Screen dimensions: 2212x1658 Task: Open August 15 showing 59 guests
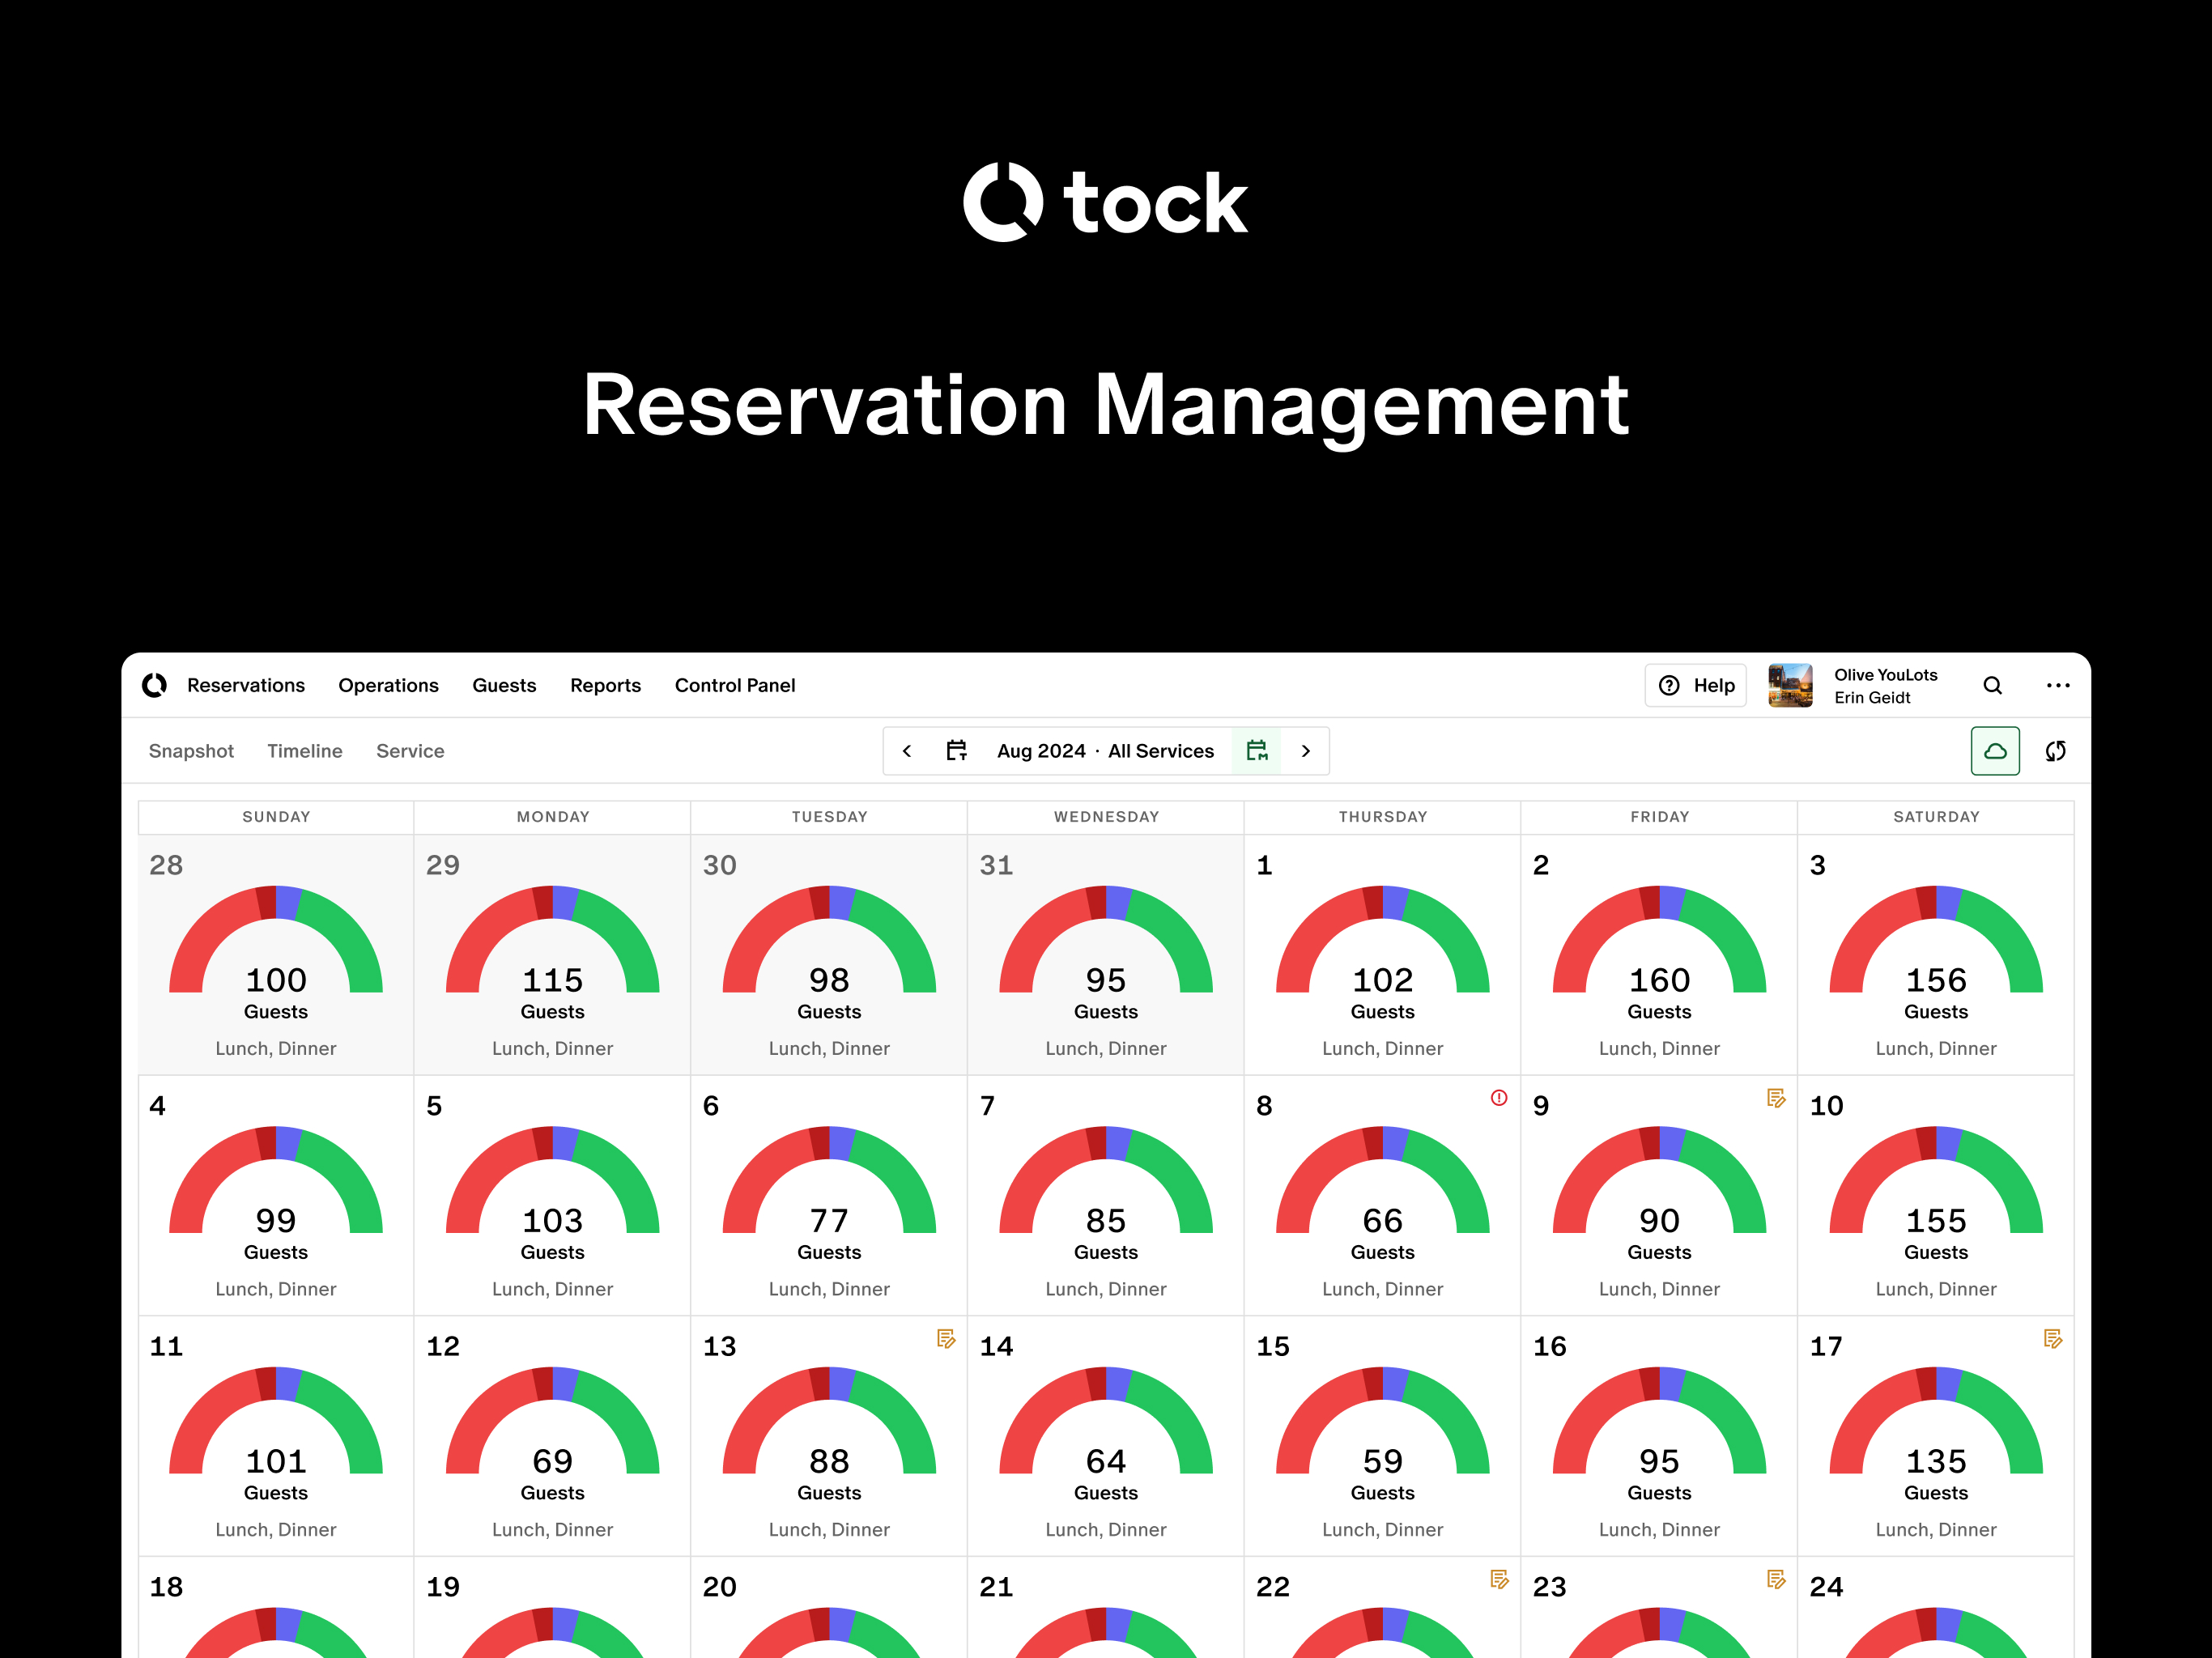[x=1383, y=1436]
